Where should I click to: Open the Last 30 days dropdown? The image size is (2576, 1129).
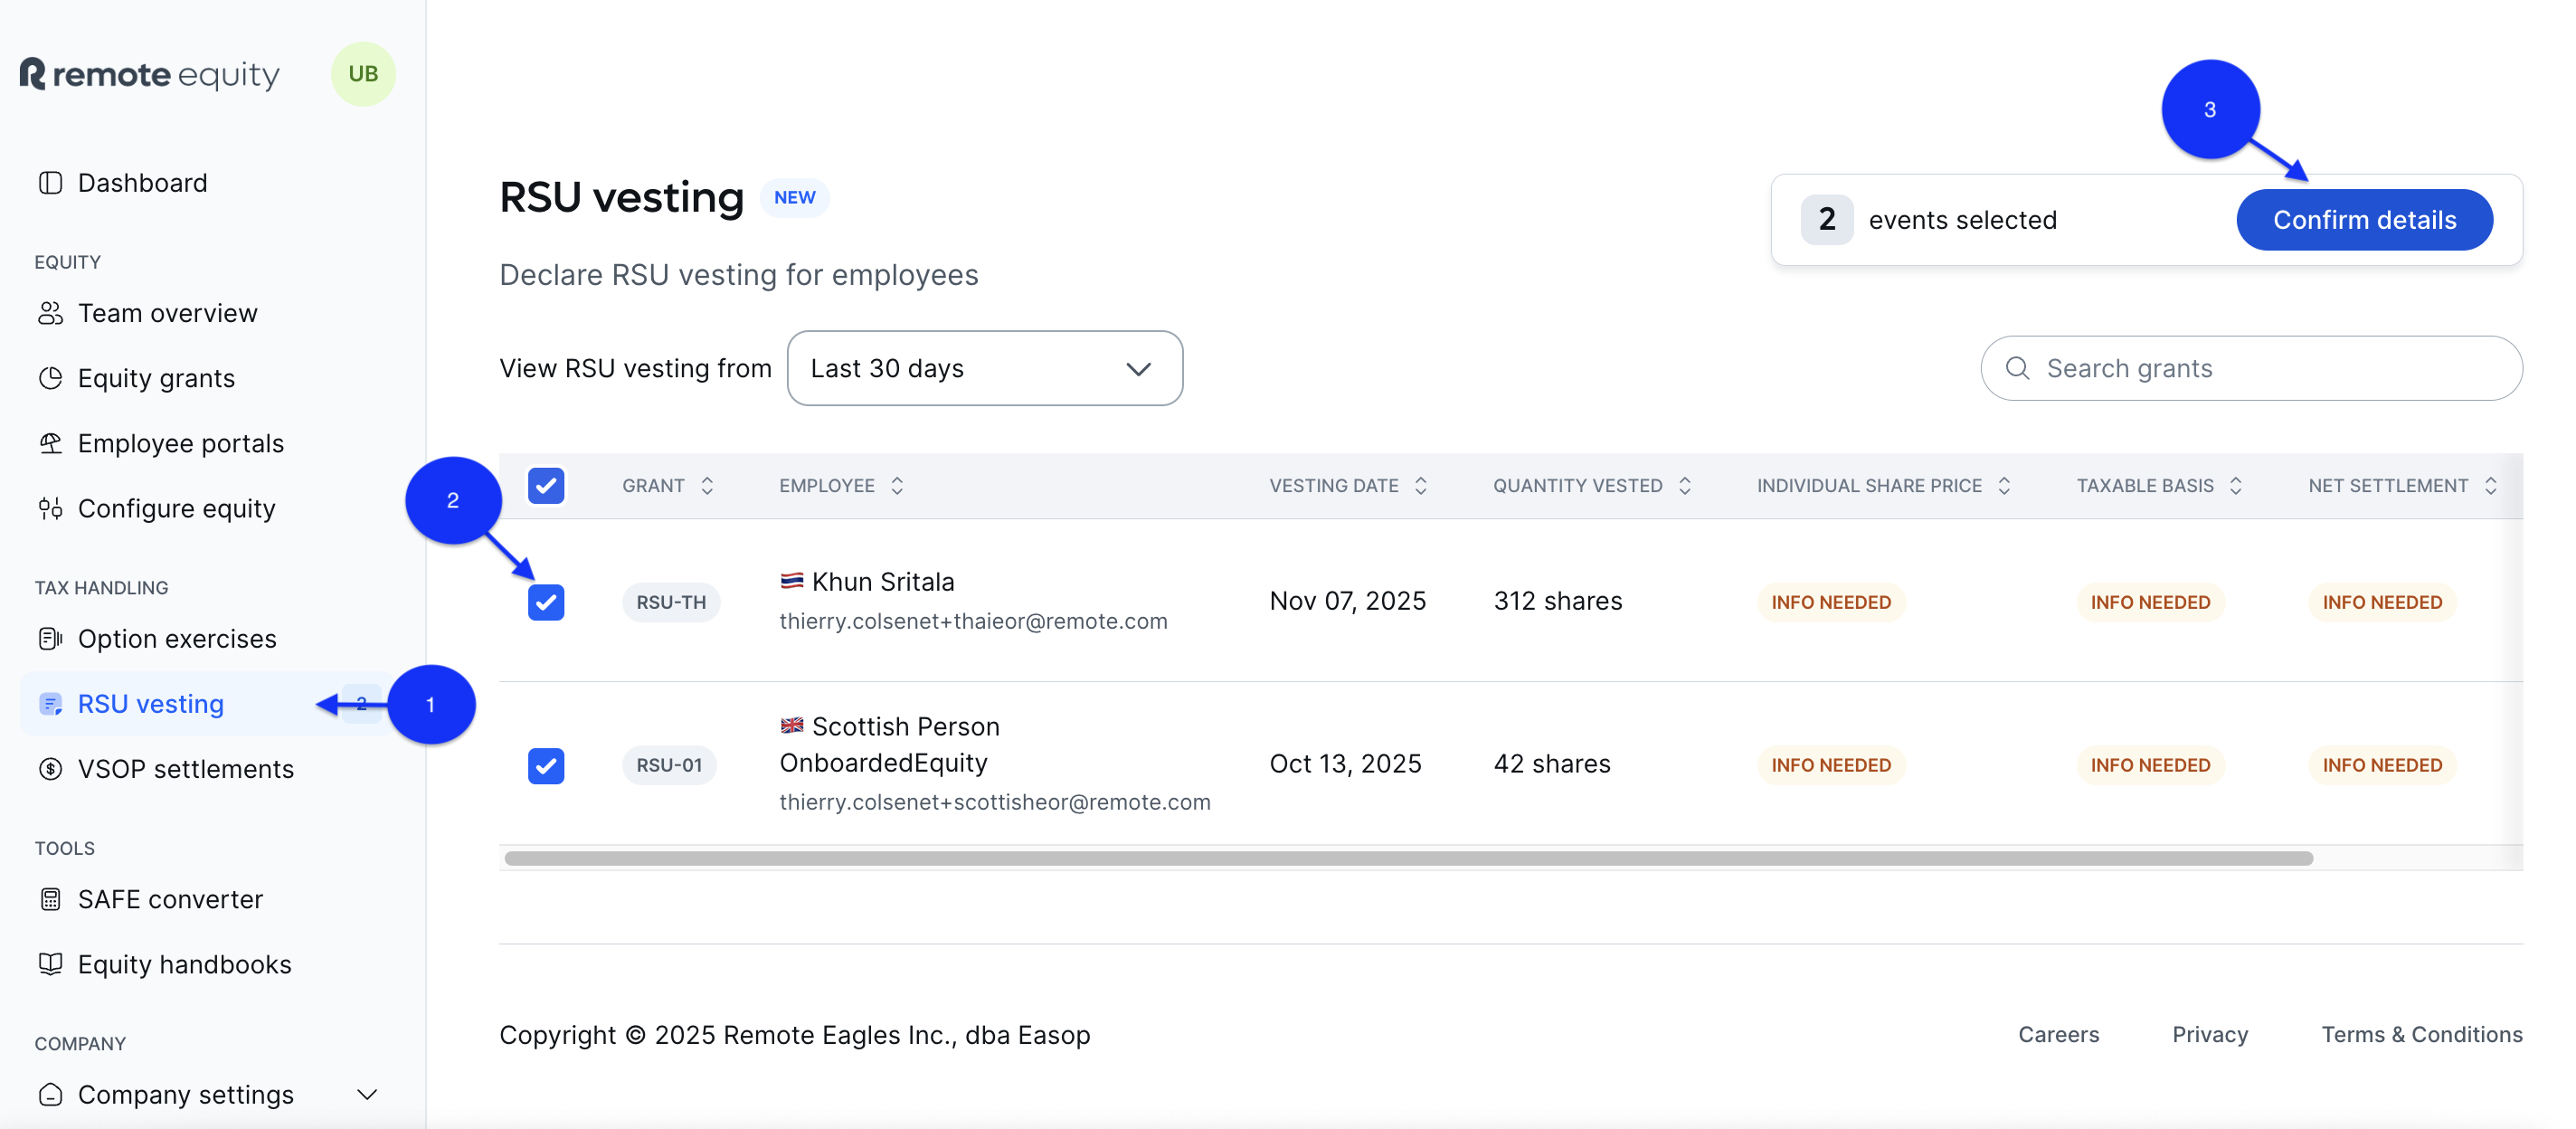[x=985, y=368]
